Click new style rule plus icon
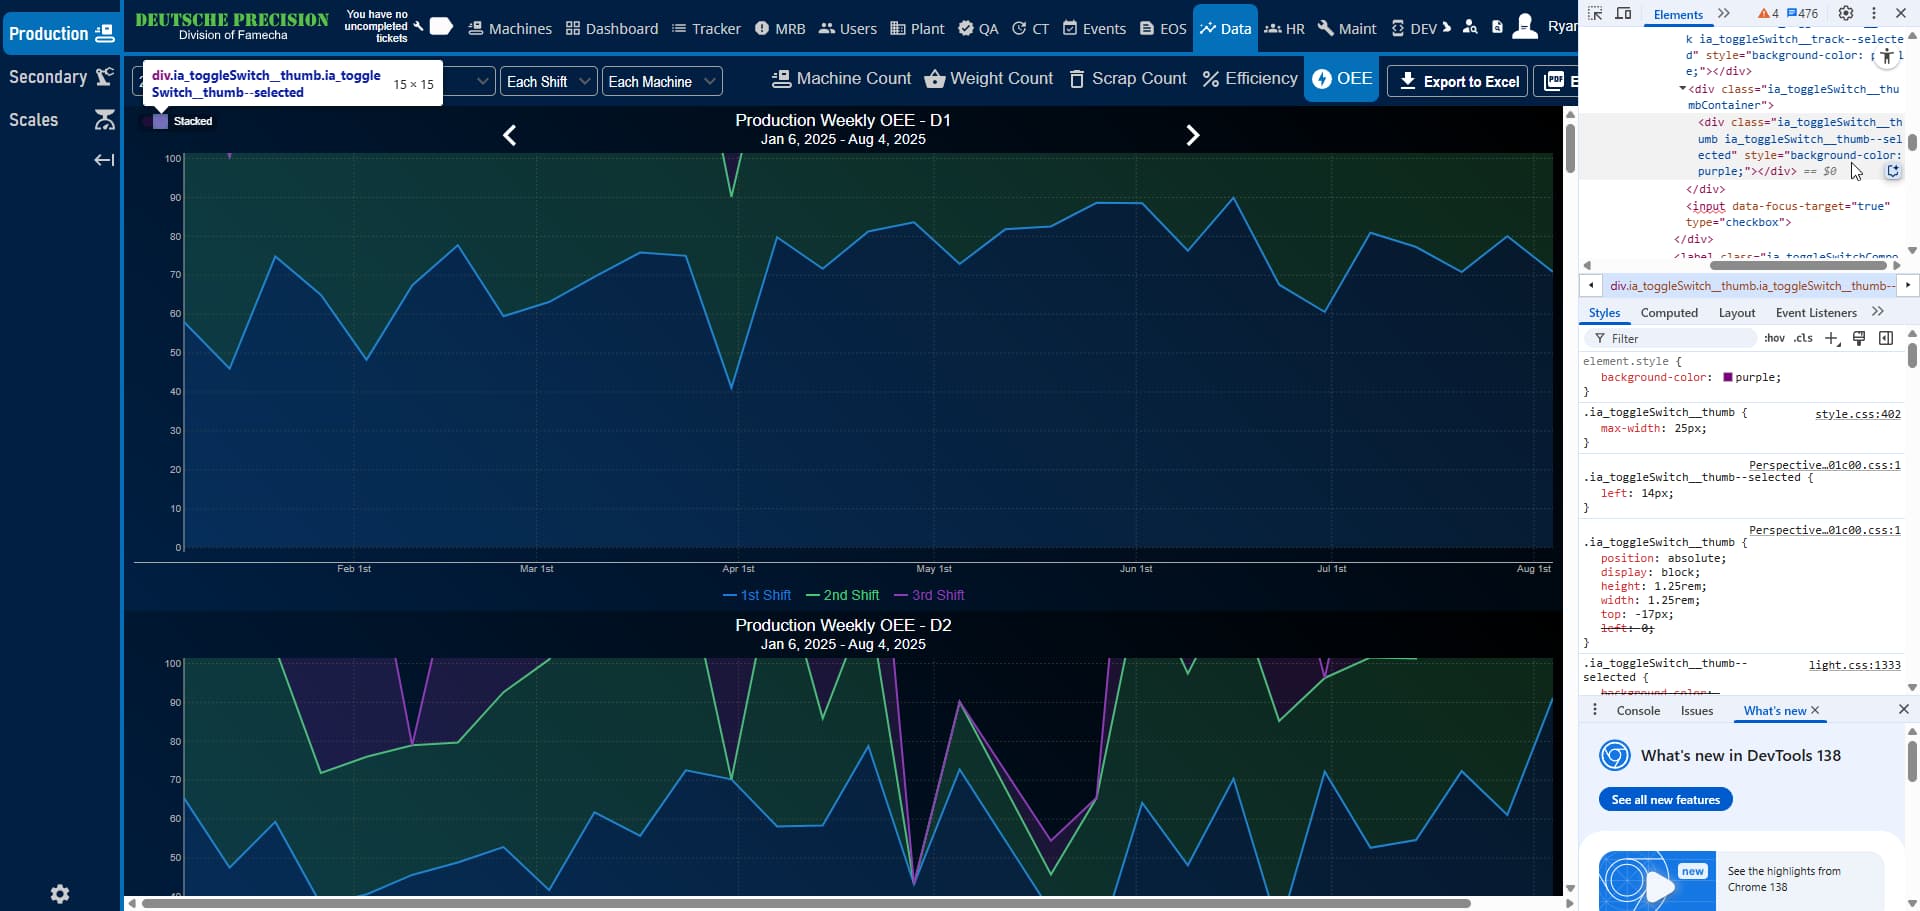This screenshot has width=1920, height=911. (1832, 339)
